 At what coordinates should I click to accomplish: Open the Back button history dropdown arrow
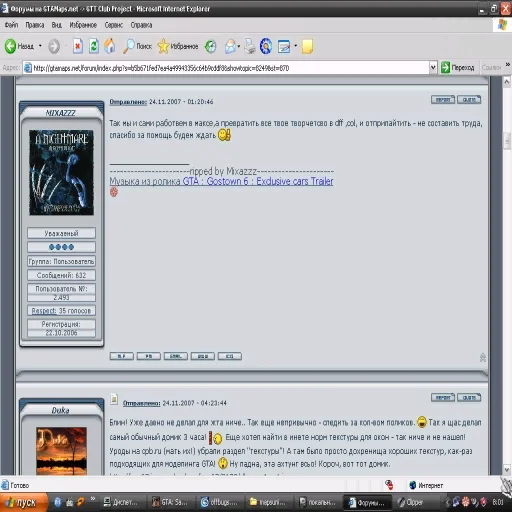40,46
